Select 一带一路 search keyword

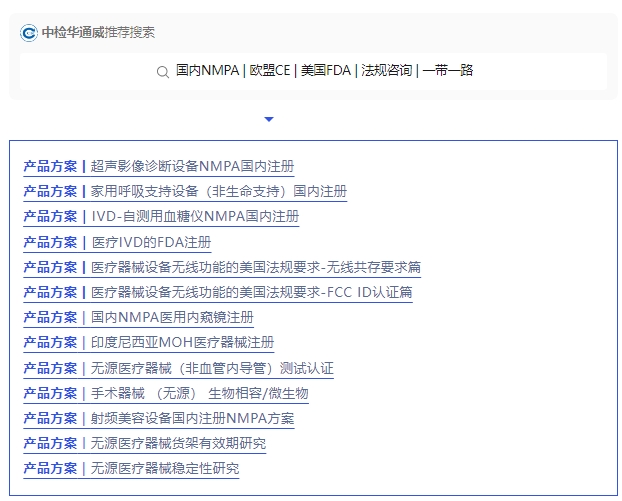point(447,71)
